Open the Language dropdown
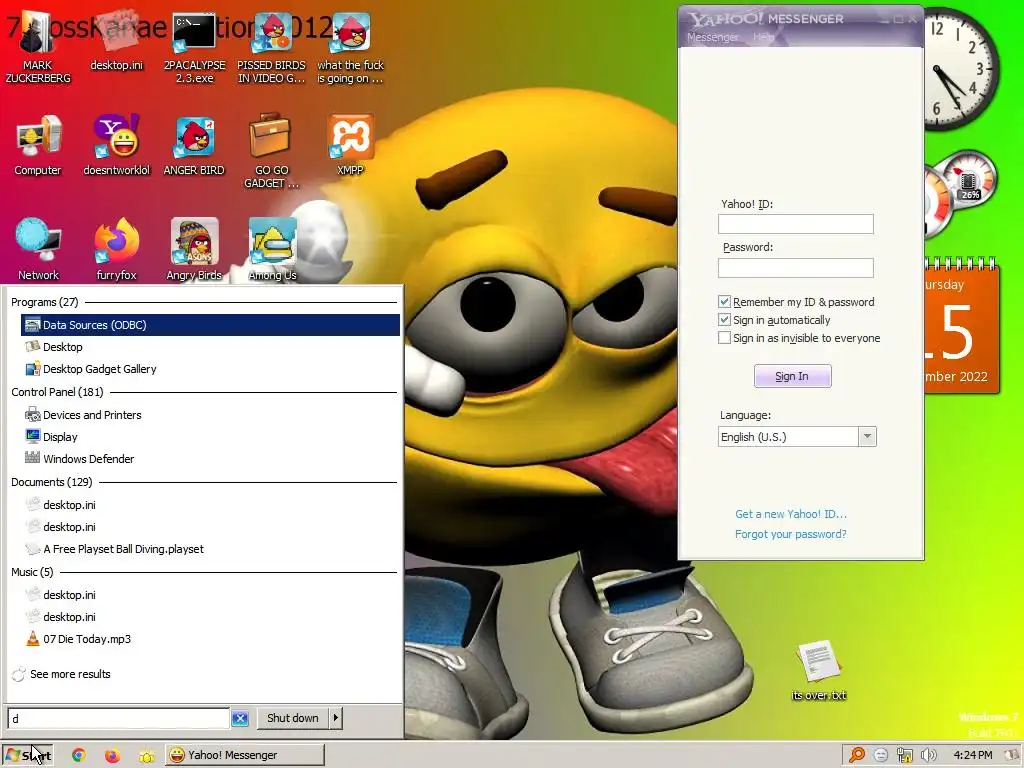The width and height of the screenshot is (1024, 768). coord(797,437)
